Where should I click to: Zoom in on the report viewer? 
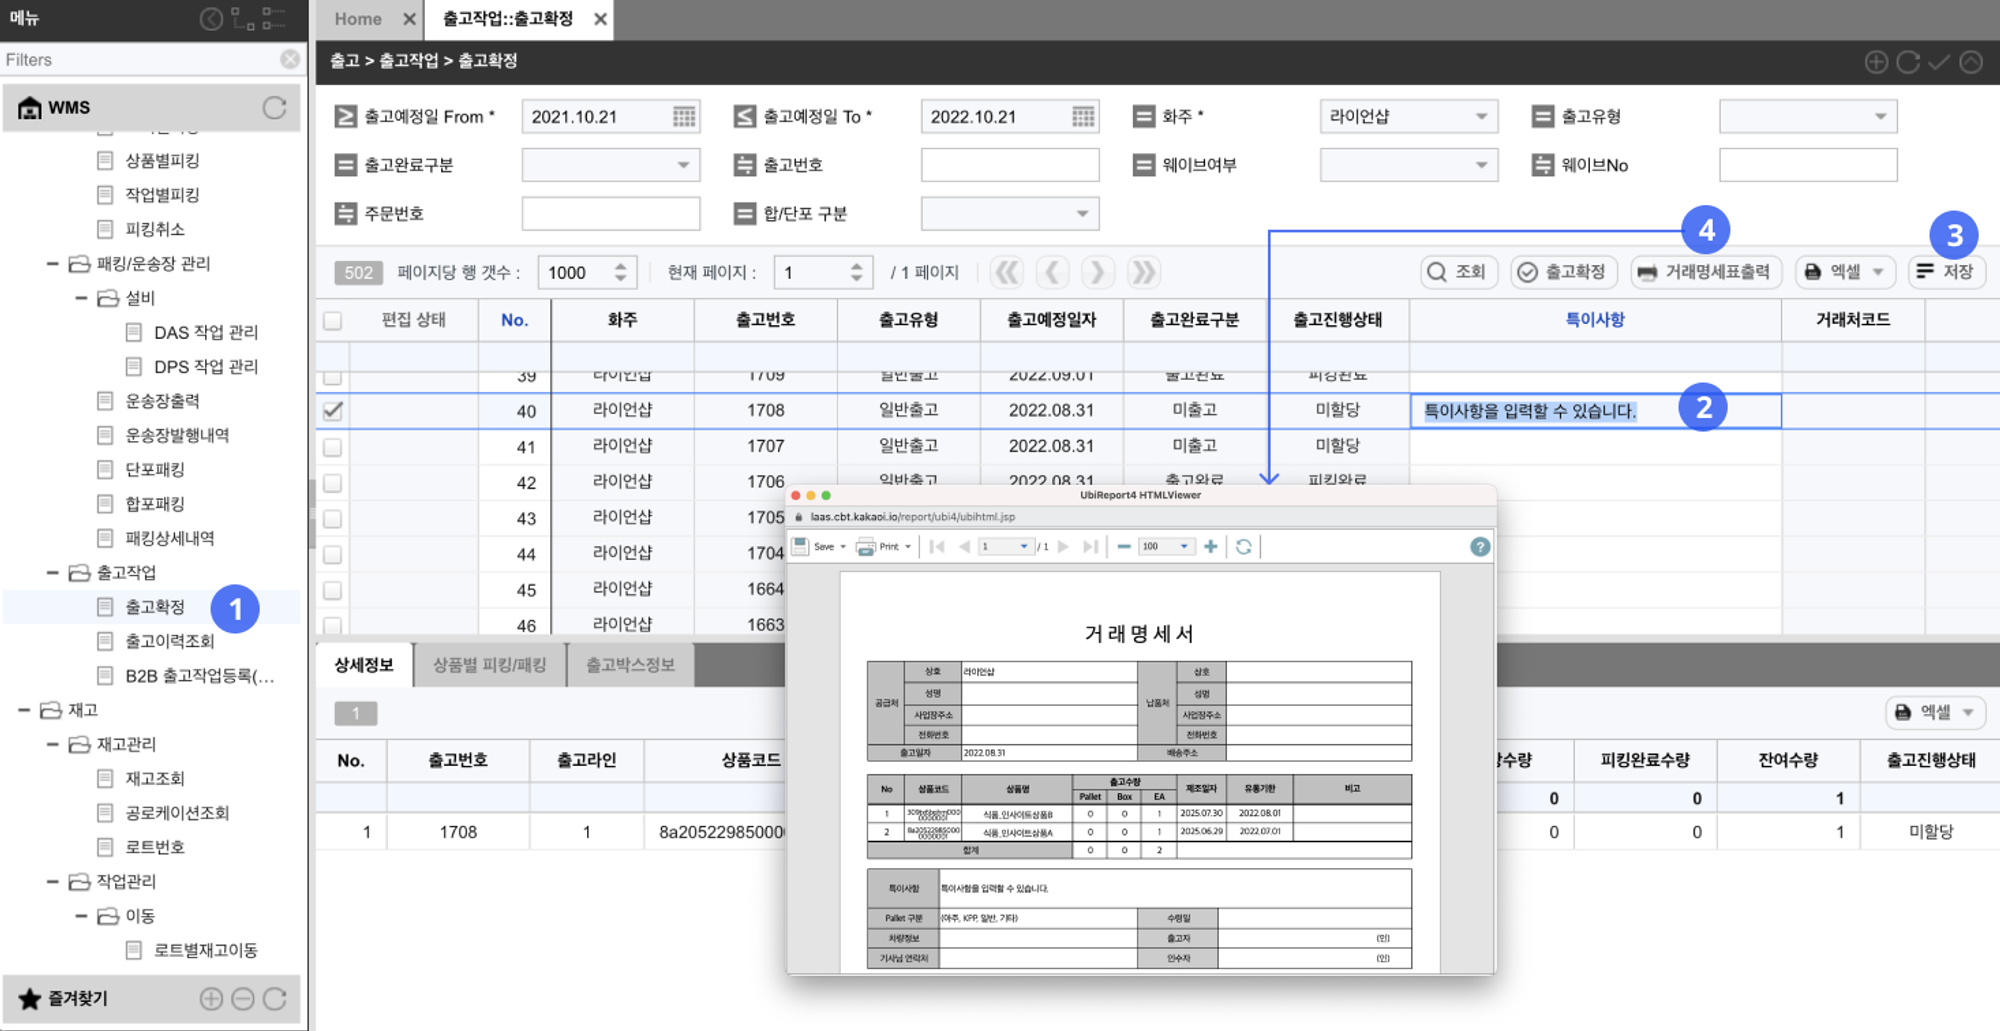[1210, 547]
